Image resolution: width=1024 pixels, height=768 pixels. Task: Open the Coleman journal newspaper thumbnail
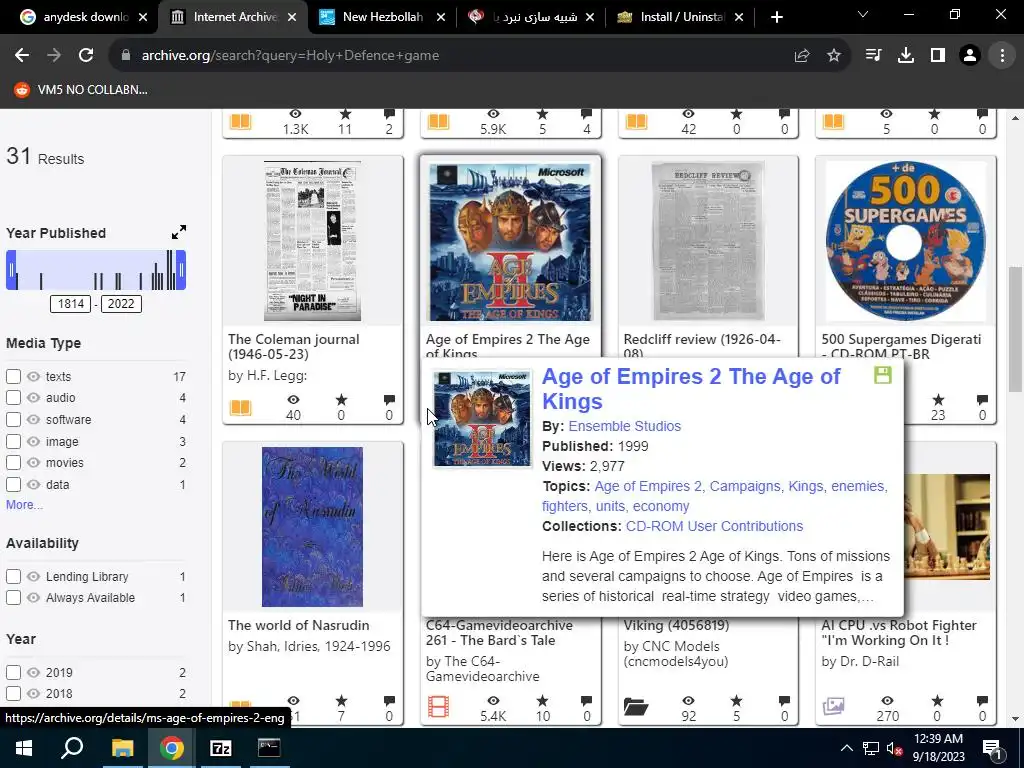pyautogui.click(x=312, y=241)
